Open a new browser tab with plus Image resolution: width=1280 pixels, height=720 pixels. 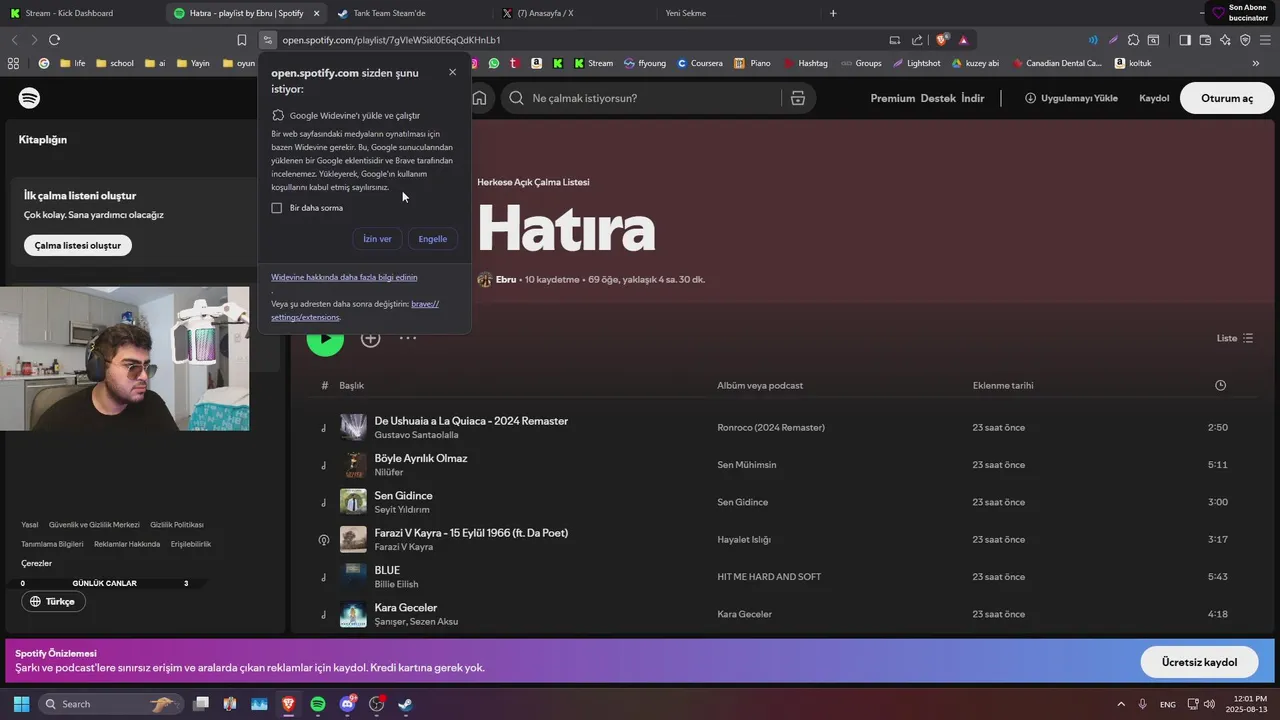833,13
